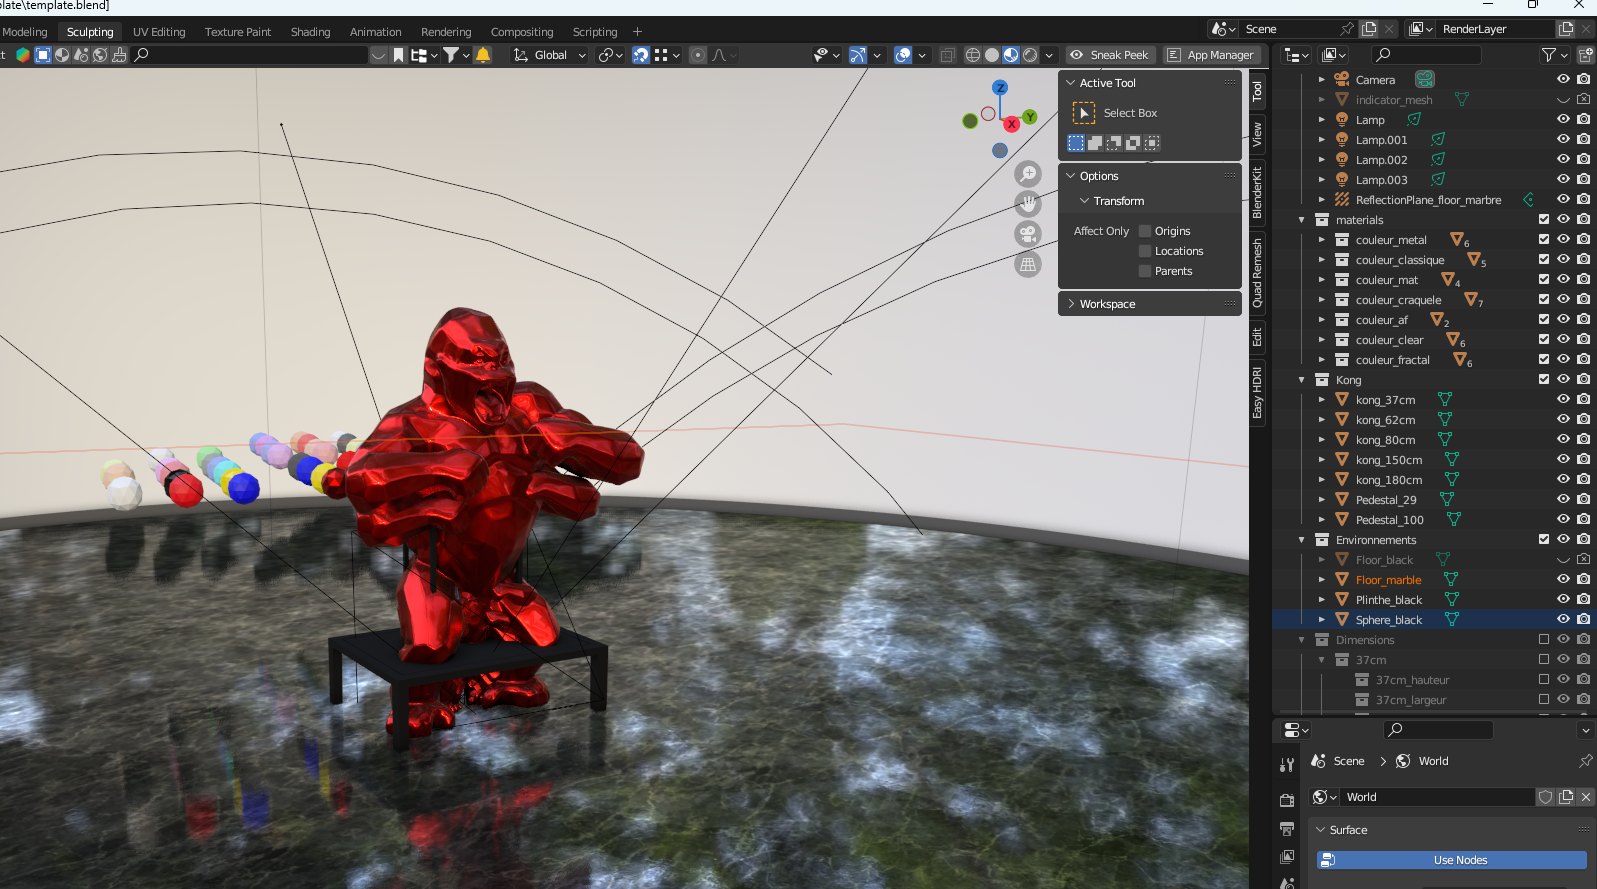Toggle eye visibility for Floor_marble

(1563, 579)
